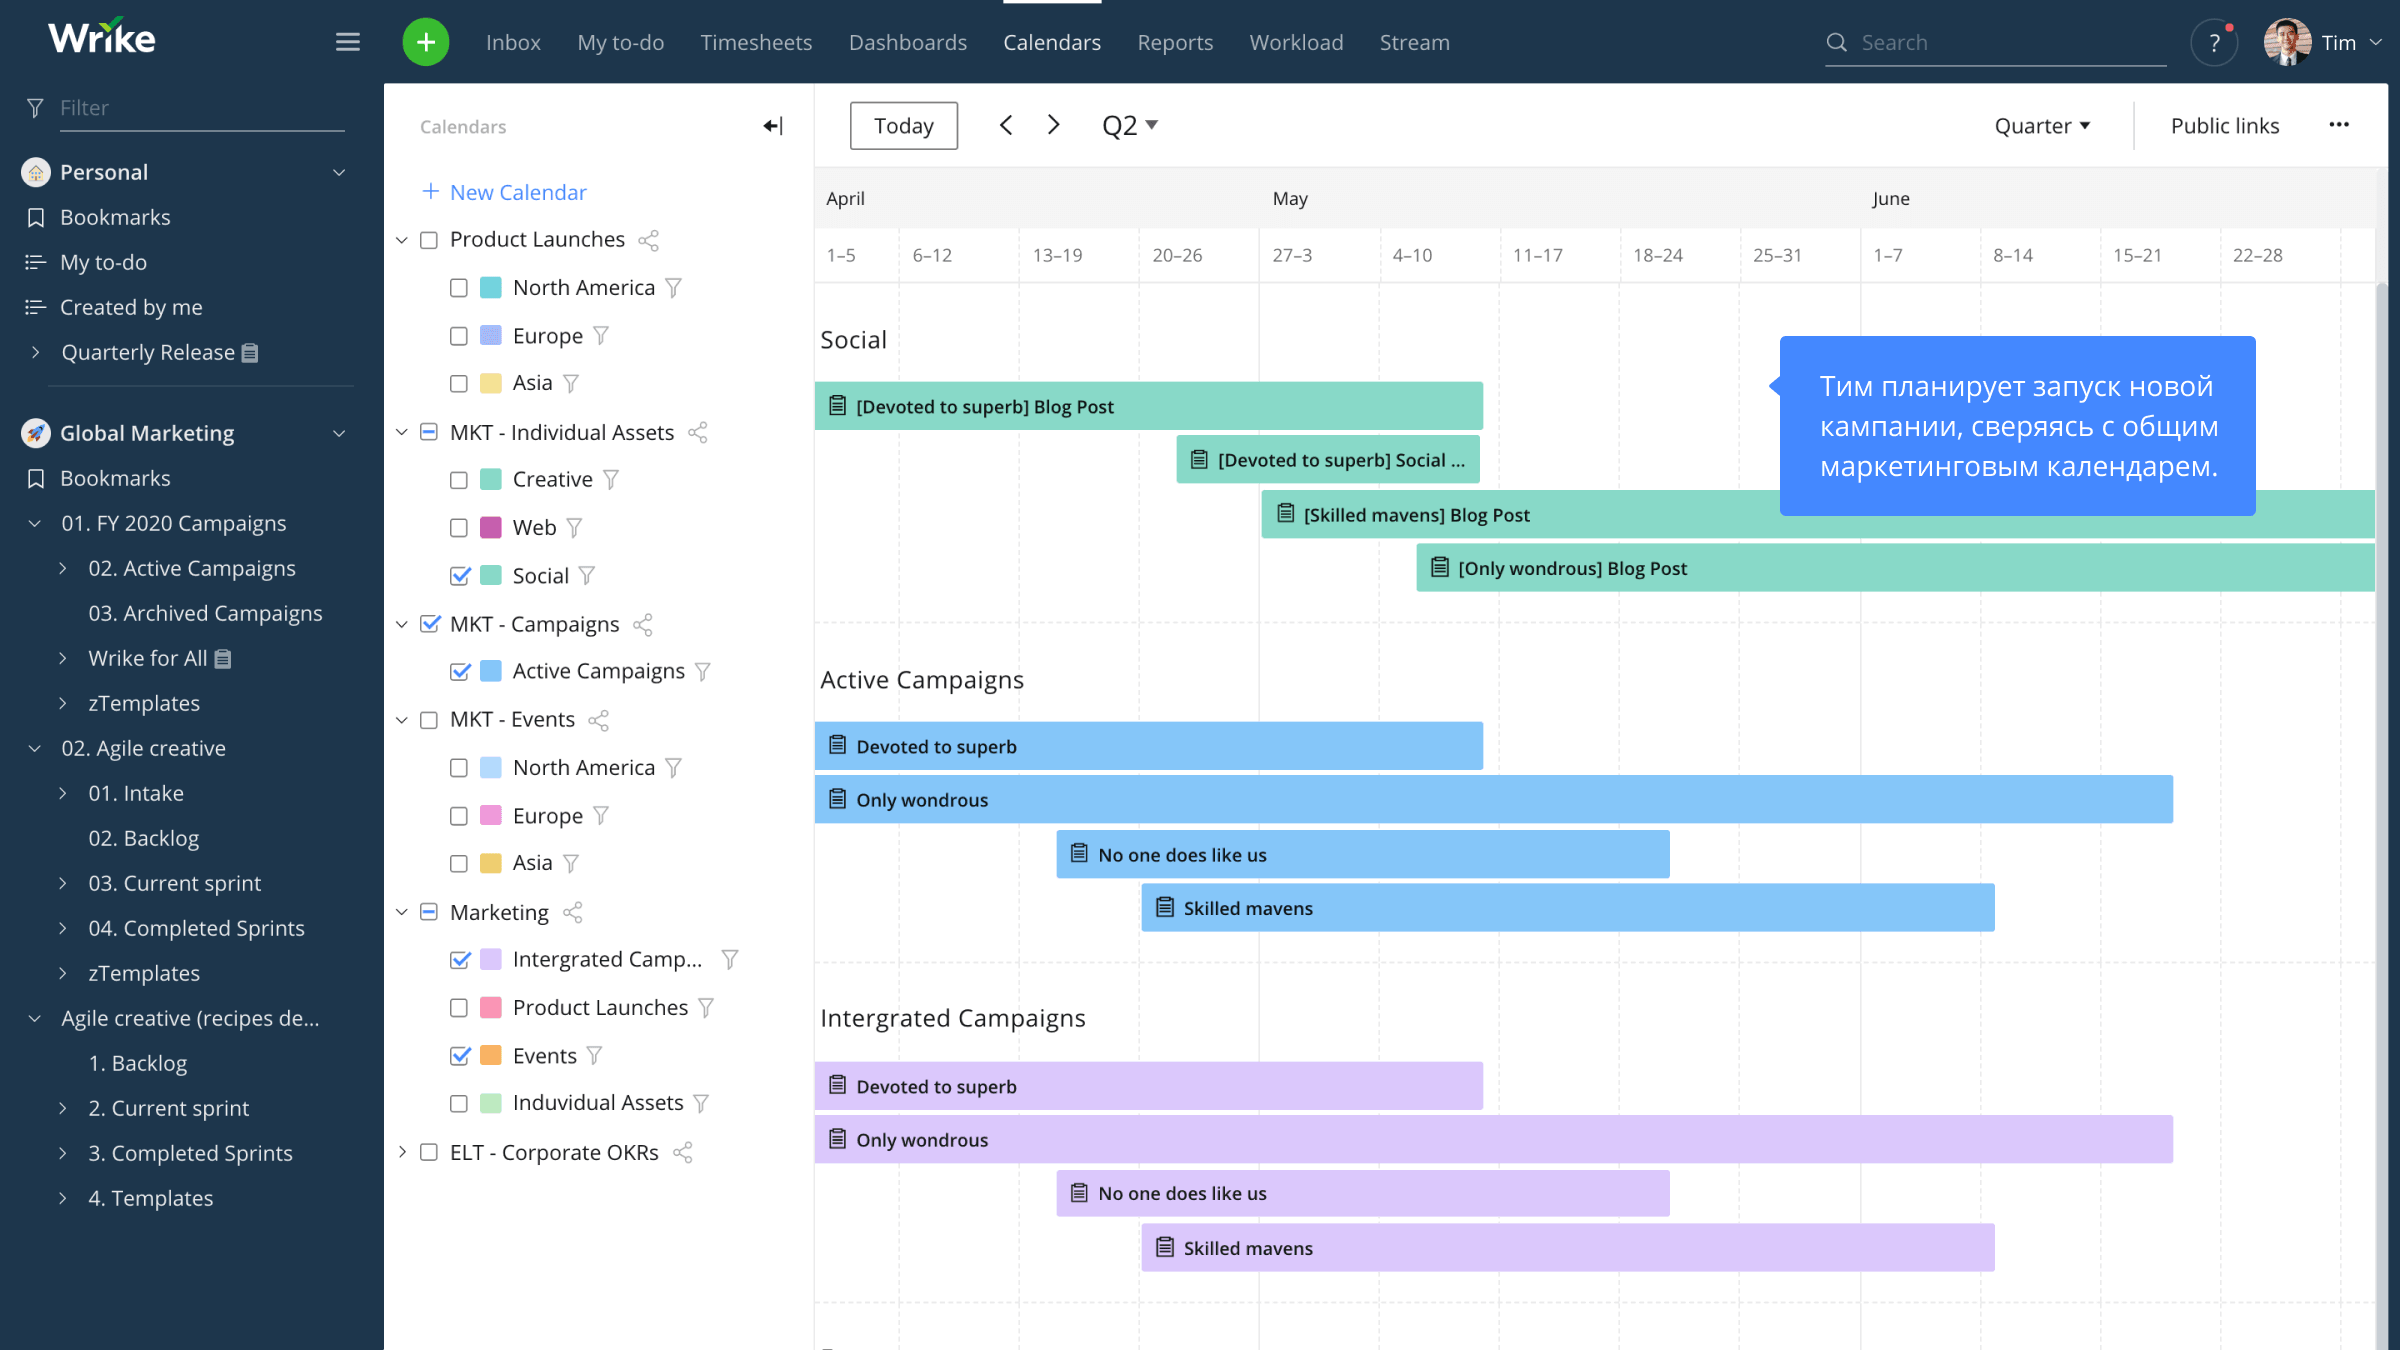Open the Q2 period dropdown
Viewport: 2400px width, 1350px height.
(1129, 125)
